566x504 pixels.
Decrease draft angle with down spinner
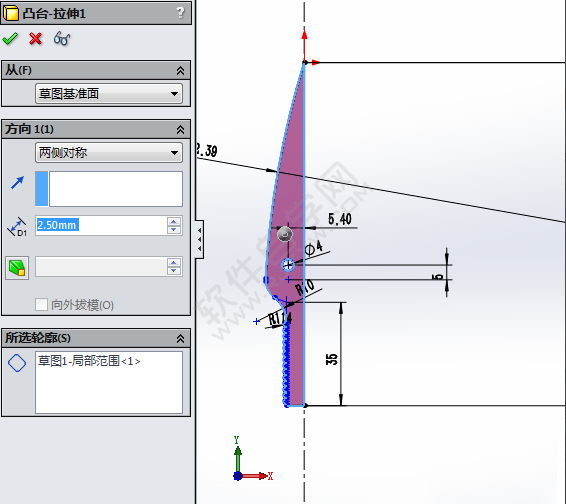[174, 271]
